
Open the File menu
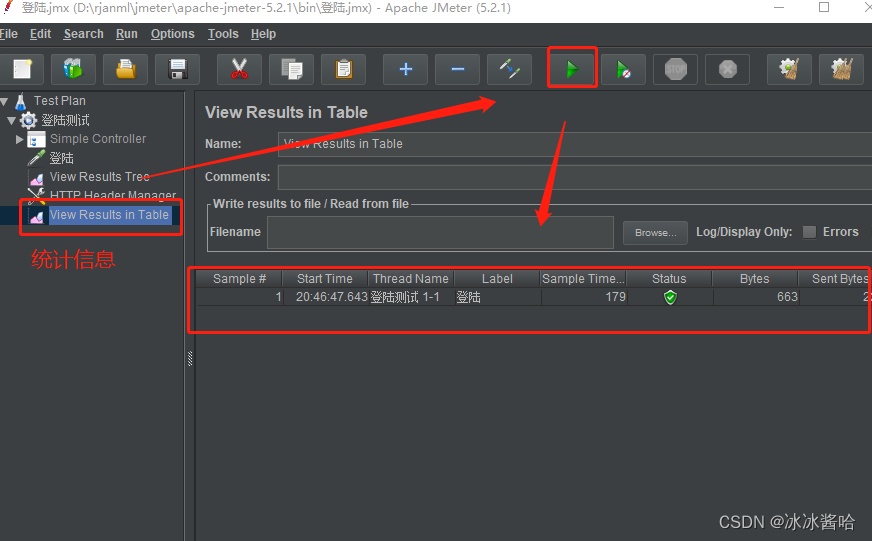(x=9, y=34)
